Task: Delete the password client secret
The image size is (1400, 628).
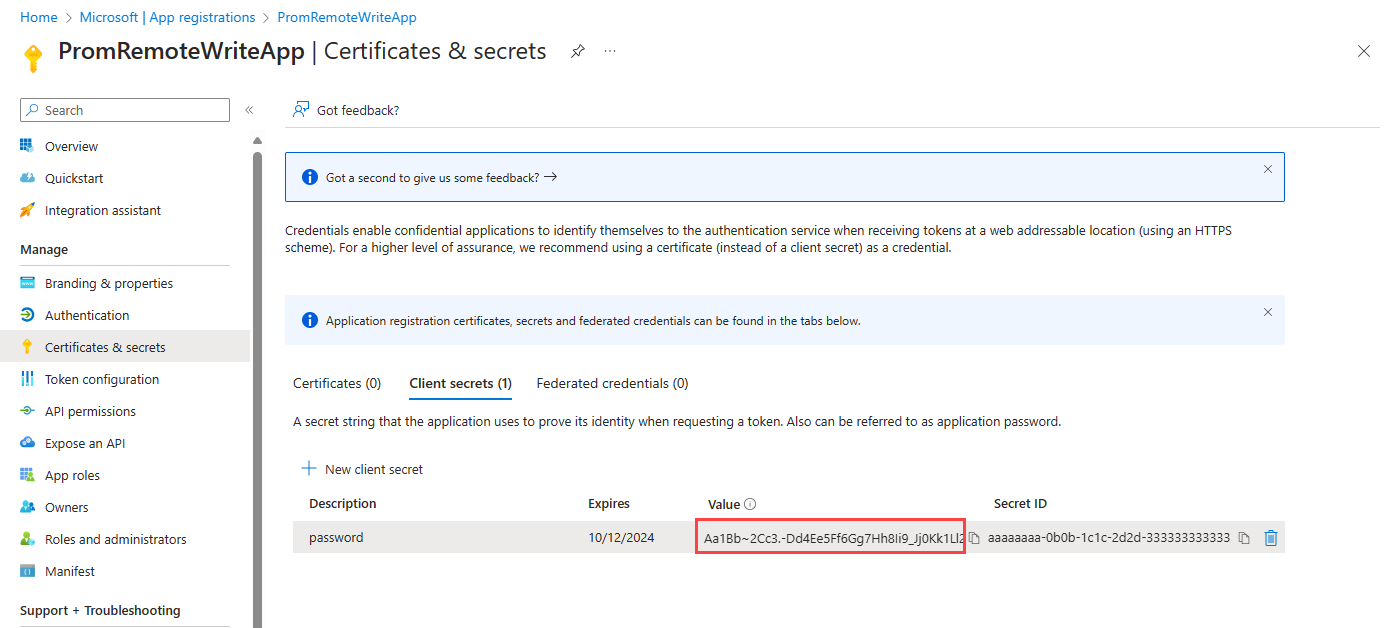Action: [1271, 538]
